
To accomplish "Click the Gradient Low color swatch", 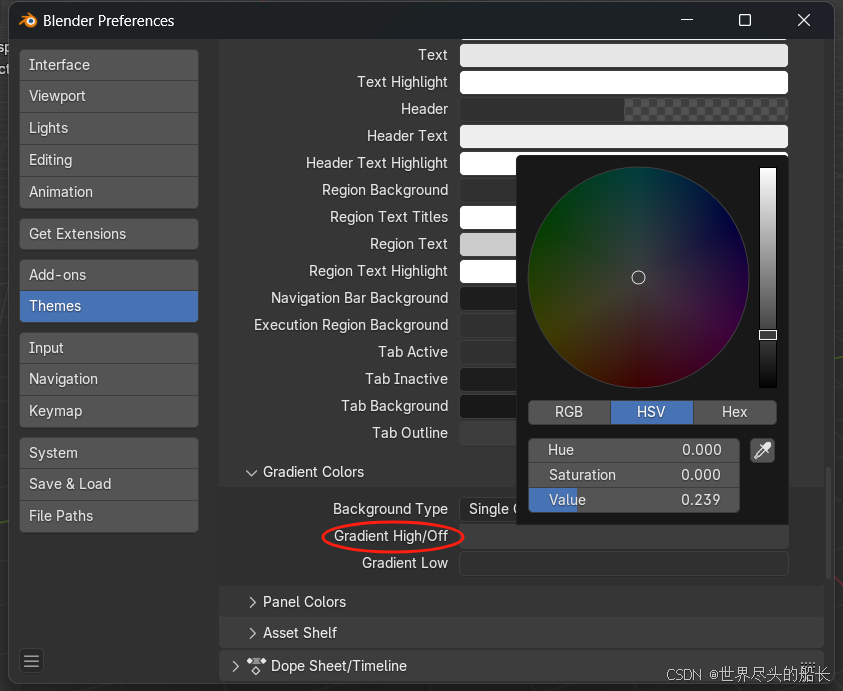I will [x=624, y=564].
